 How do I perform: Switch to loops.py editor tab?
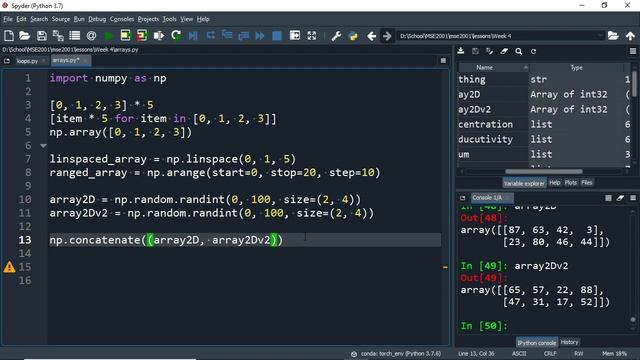27,61
